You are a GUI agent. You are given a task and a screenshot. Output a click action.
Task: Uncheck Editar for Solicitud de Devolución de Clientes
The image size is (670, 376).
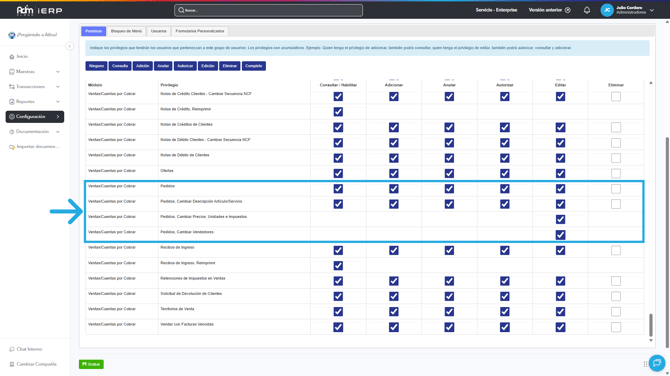pos(560,297)
